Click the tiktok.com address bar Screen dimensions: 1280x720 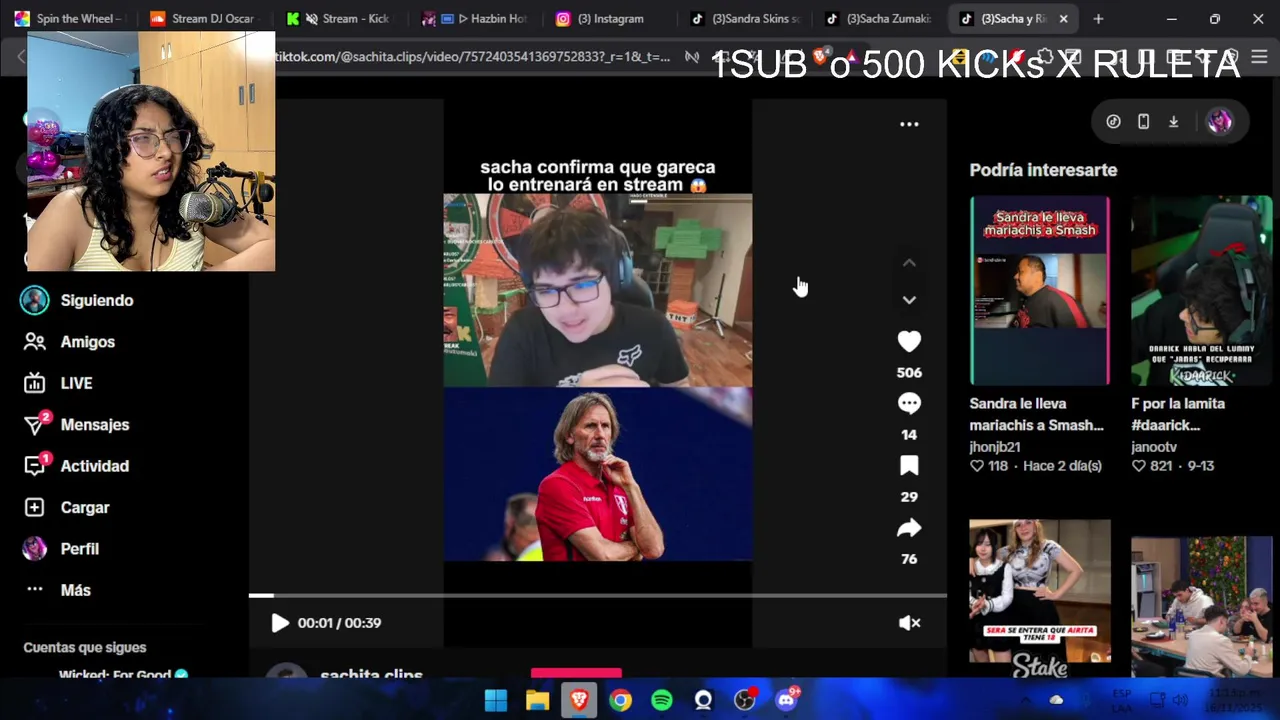tap(472, 57)
